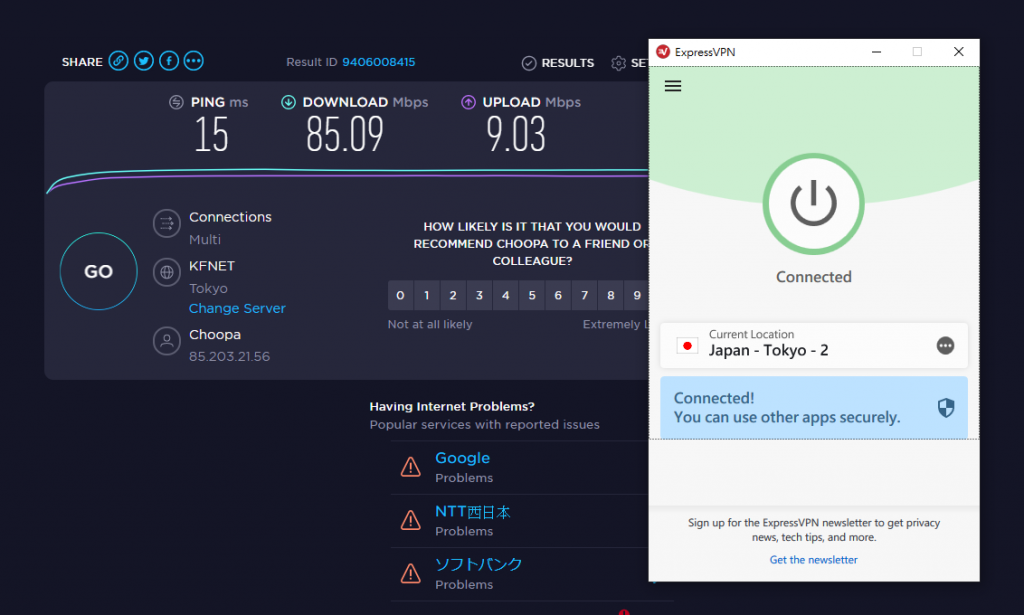Click warning icon beside Google

[411, 467]
